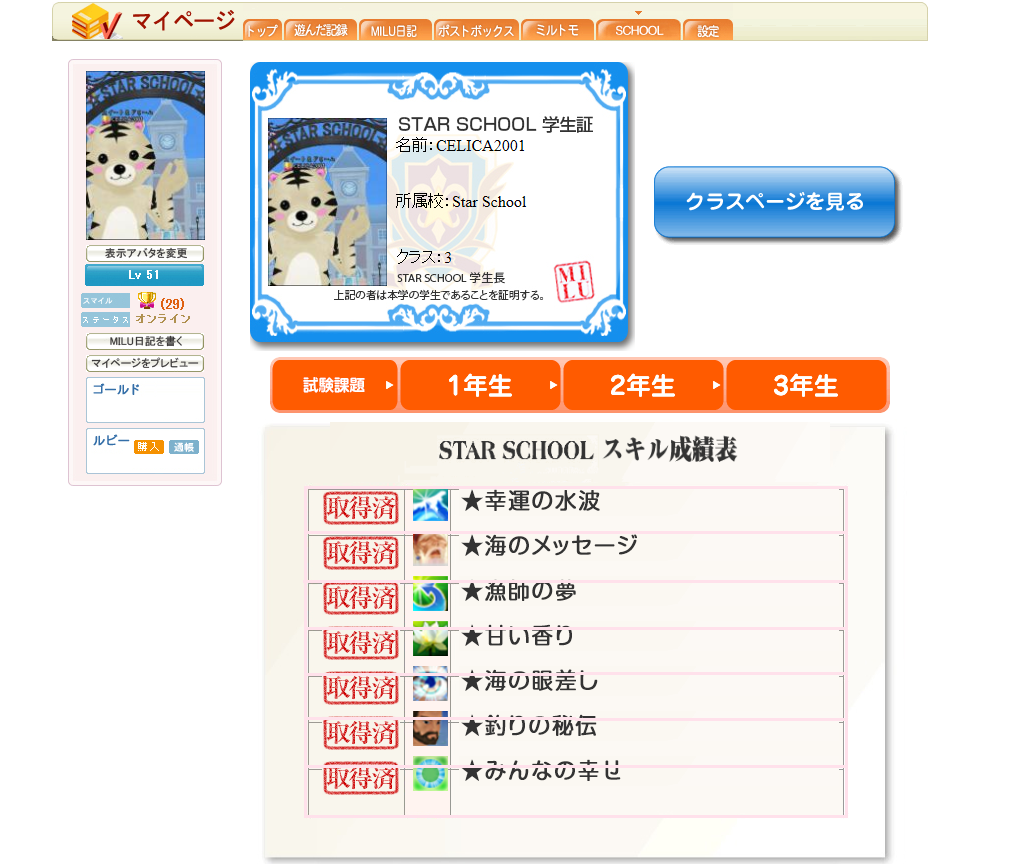
Task: Click the クラスページを見る button
Action: [x=775, y=202]
